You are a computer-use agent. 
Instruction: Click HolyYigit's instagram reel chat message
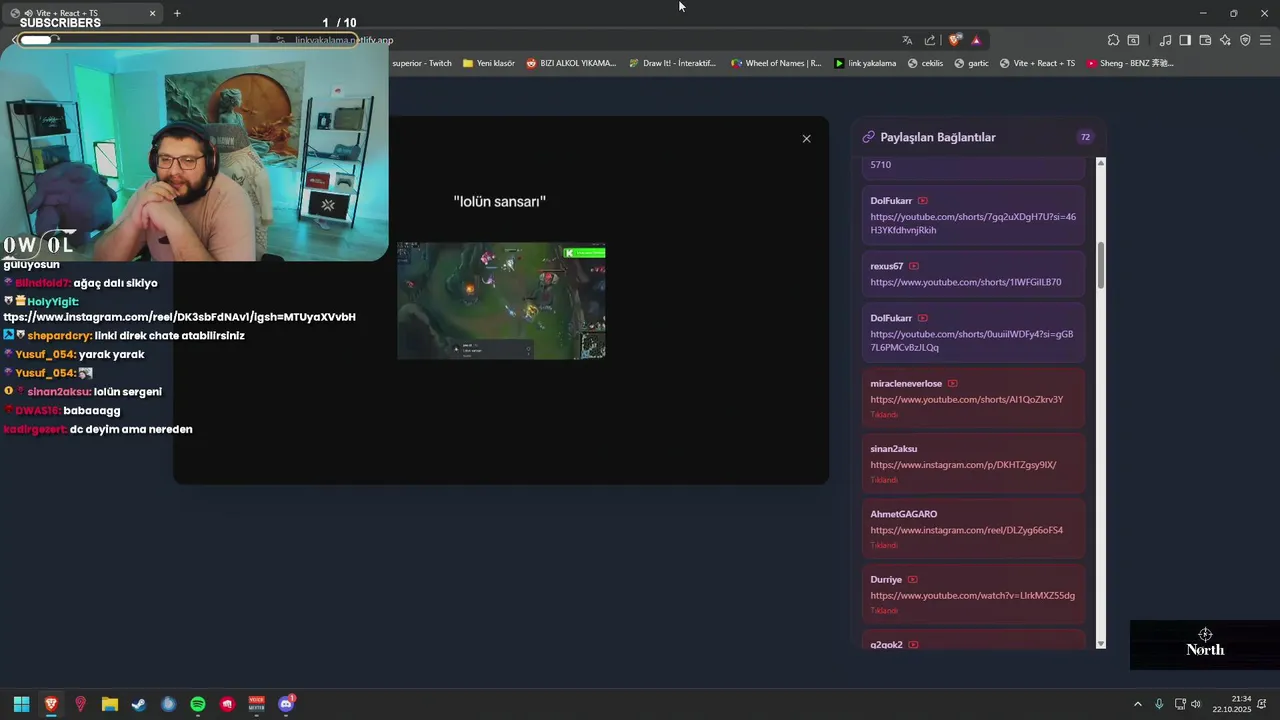click(x=180, y=309)
